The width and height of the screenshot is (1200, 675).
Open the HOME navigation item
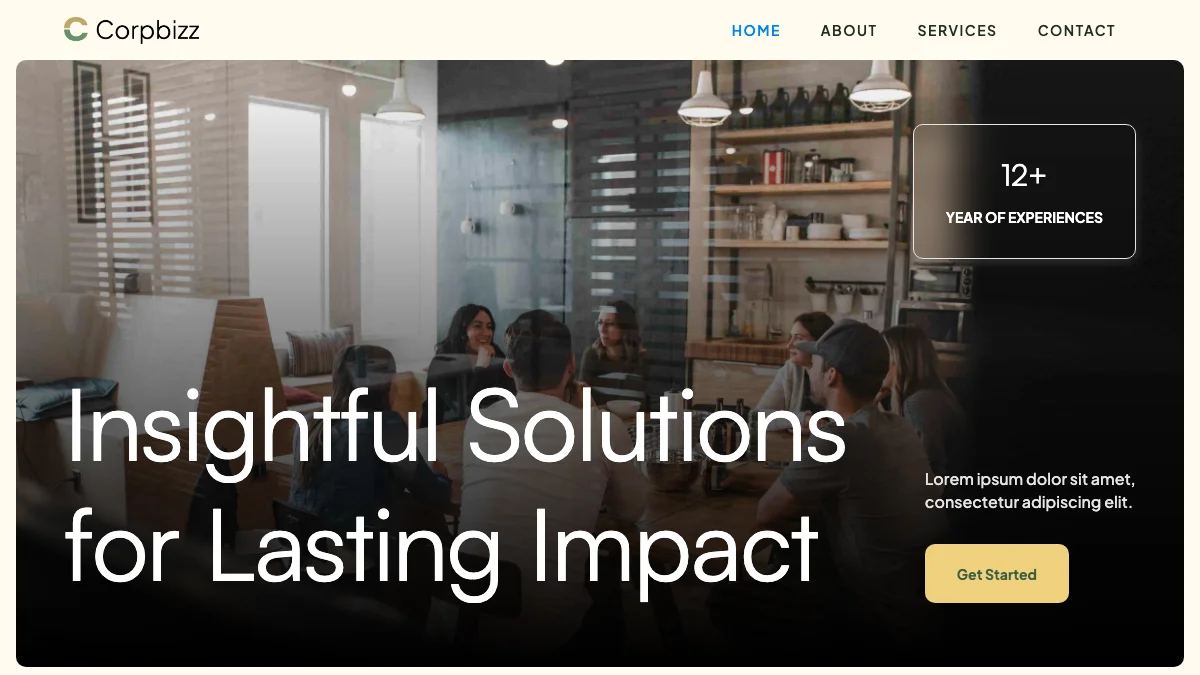click(x=756, y=31)
